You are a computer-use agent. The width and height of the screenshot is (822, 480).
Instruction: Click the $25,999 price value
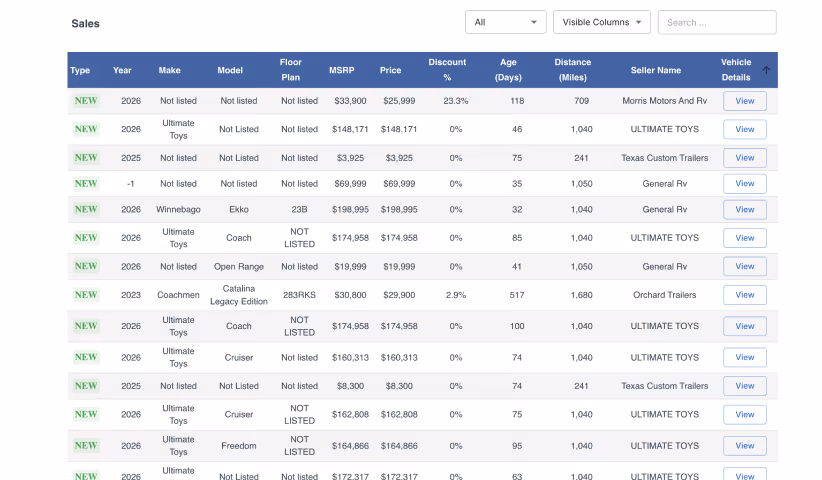(x=399, y=101)
